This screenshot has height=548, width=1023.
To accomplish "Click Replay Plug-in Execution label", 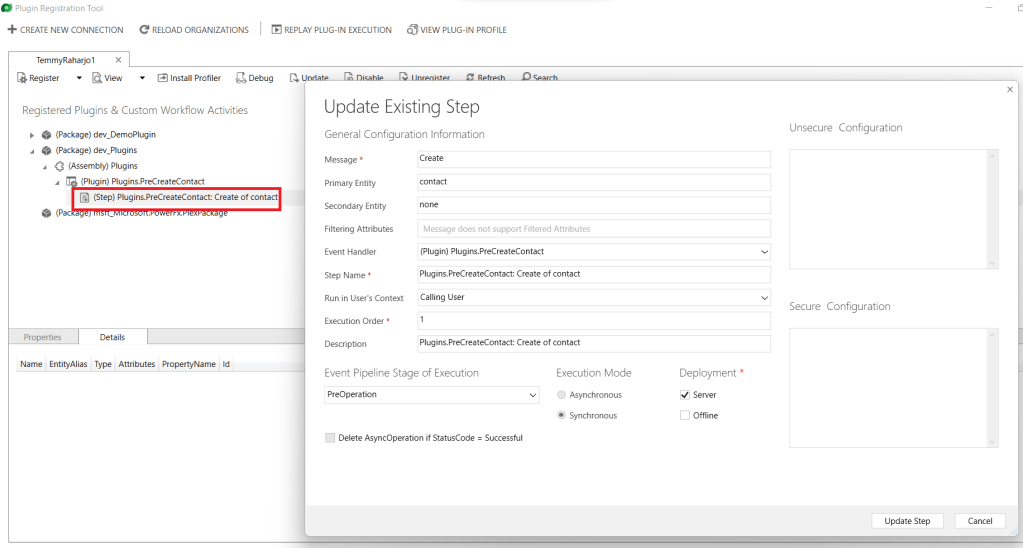I will point(338,30).
